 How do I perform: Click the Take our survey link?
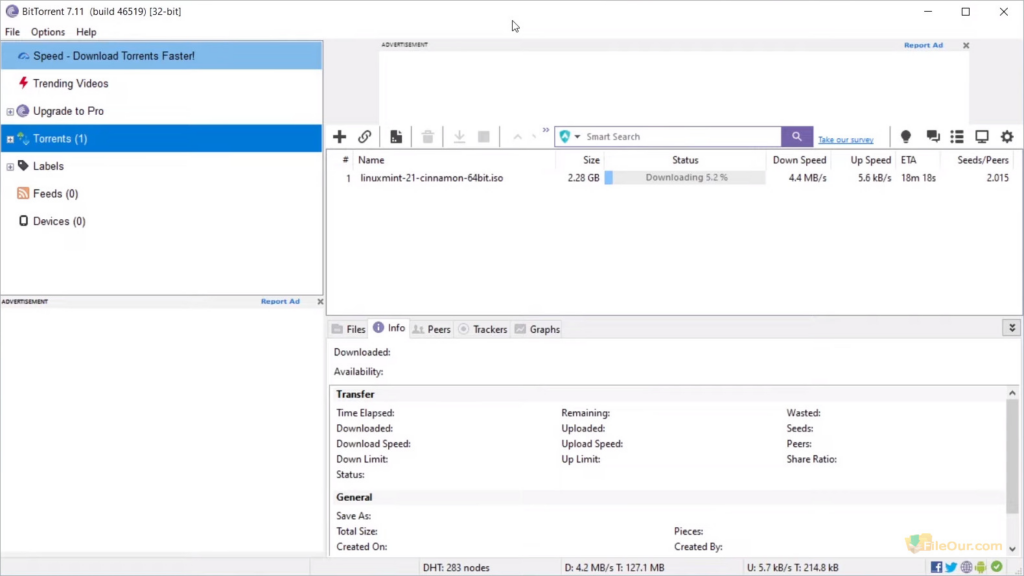click(846, 139)
